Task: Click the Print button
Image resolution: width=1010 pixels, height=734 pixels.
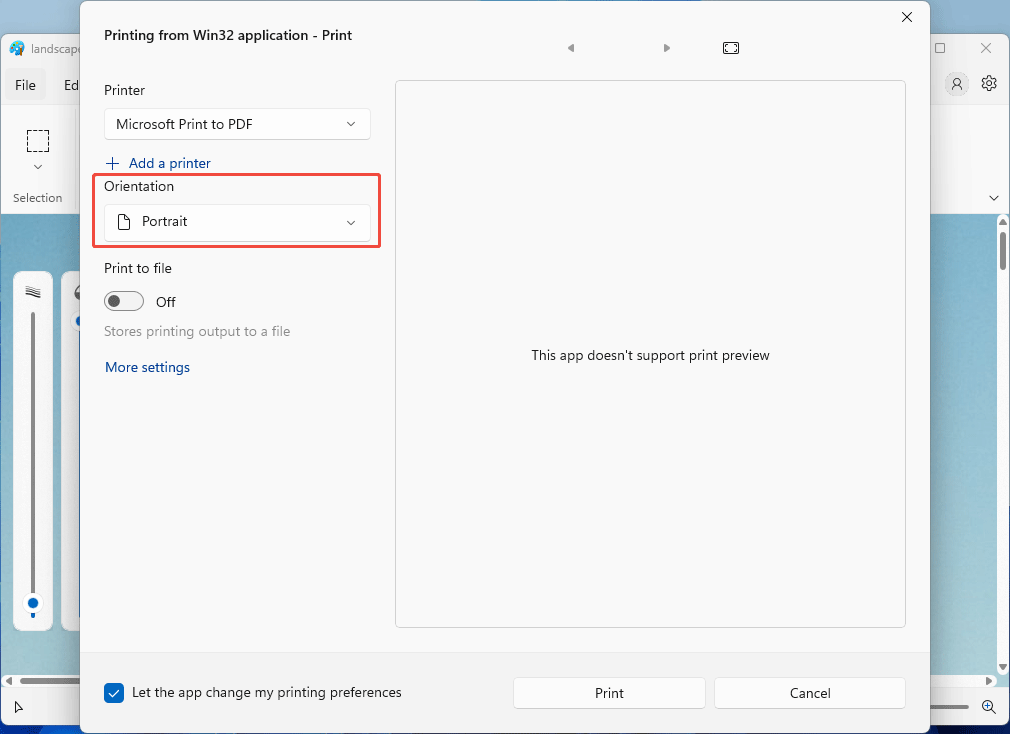Action: [609, 693]
